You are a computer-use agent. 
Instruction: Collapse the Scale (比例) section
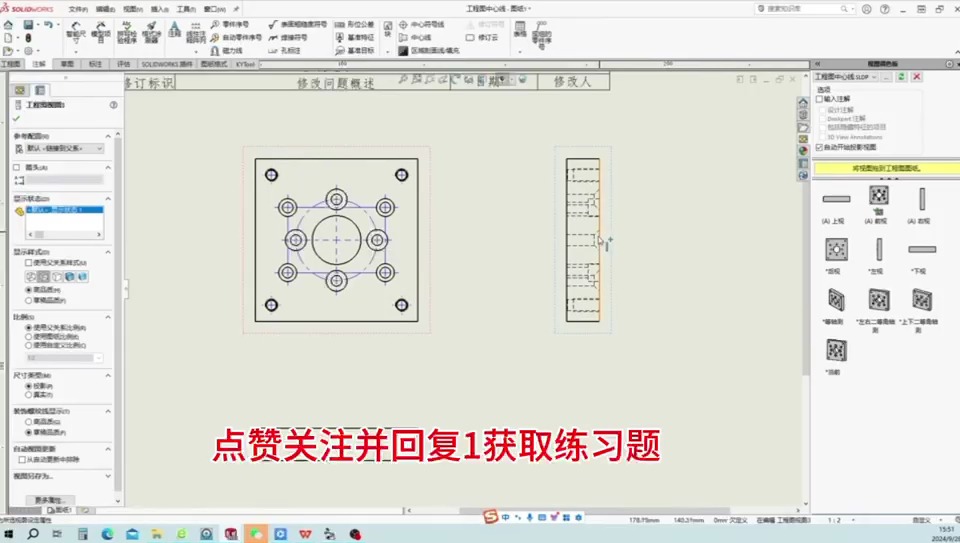(x=108, y=317)
